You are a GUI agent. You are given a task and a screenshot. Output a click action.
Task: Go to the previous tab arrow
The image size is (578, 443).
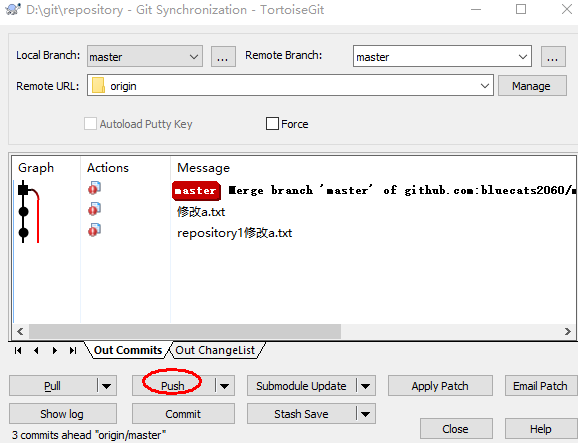pos(36,350)
